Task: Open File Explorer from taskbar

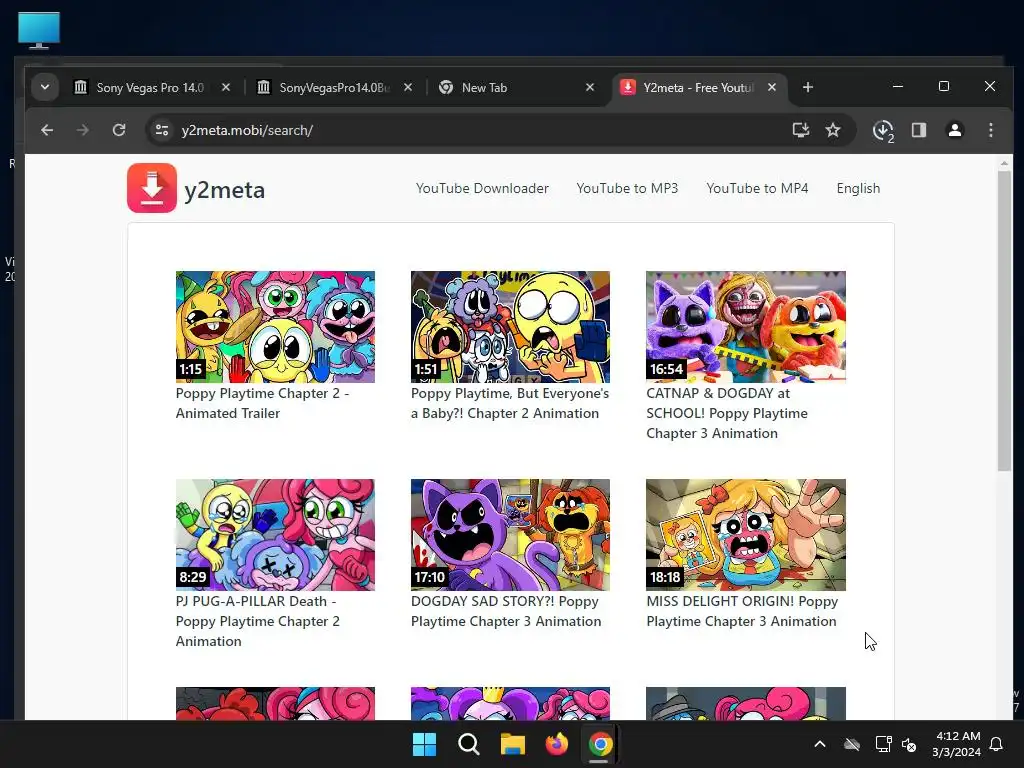Action: click(513, 744)
